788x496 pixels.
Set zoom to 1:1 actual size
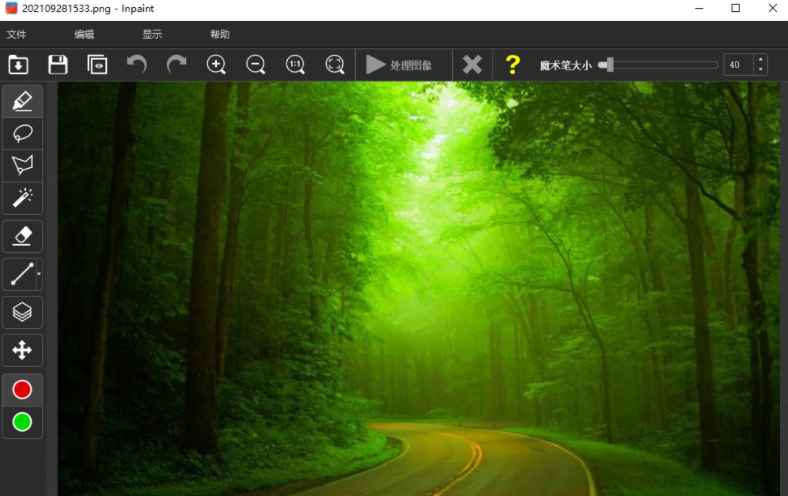pos(295,65)
